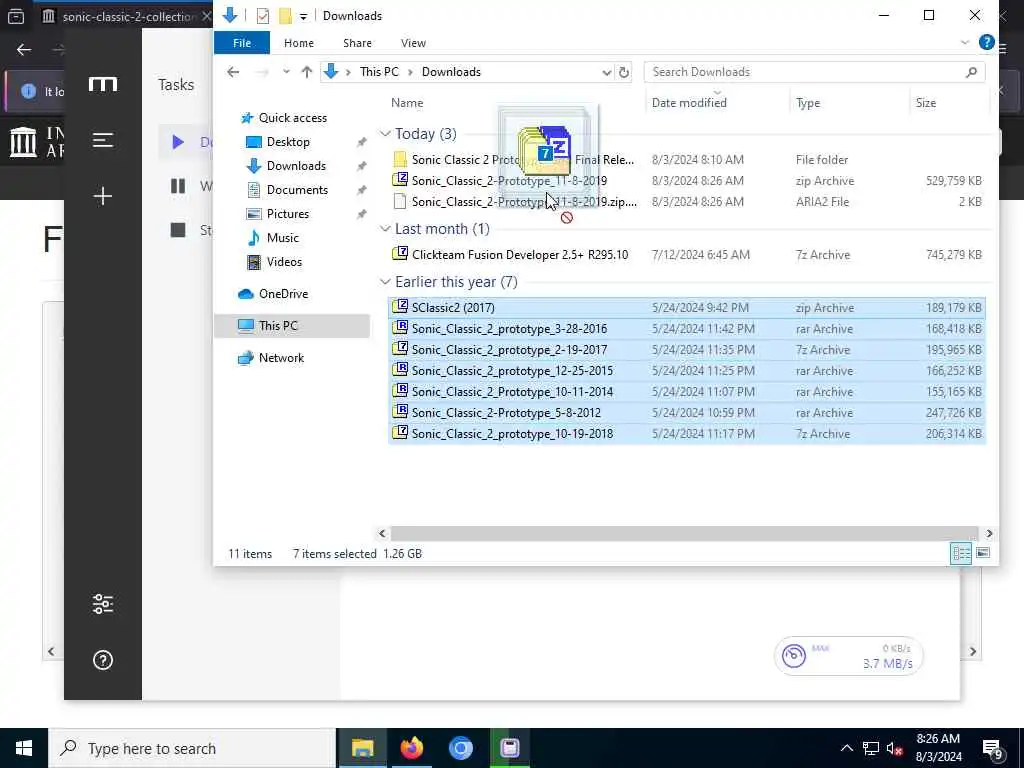Viewport: 1024px width, 768px height.
Task: Refresh the Downloads folder
Action: 624,72
